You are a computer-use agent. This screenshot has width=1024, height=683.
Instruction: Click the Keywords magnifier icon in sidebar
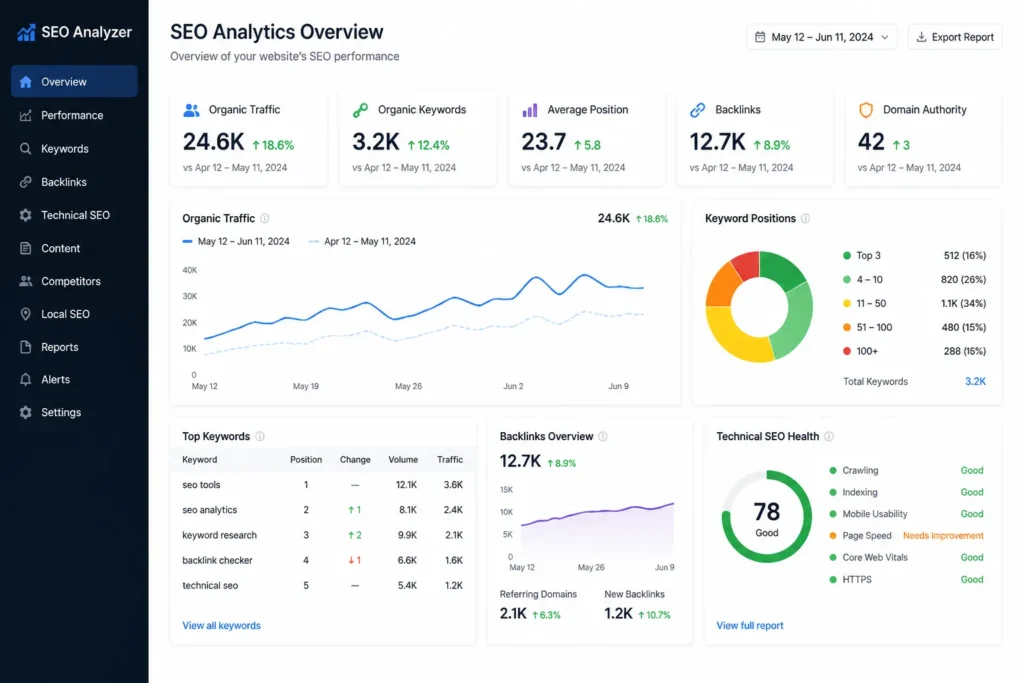pyautogui.click(x=25, y=149)
